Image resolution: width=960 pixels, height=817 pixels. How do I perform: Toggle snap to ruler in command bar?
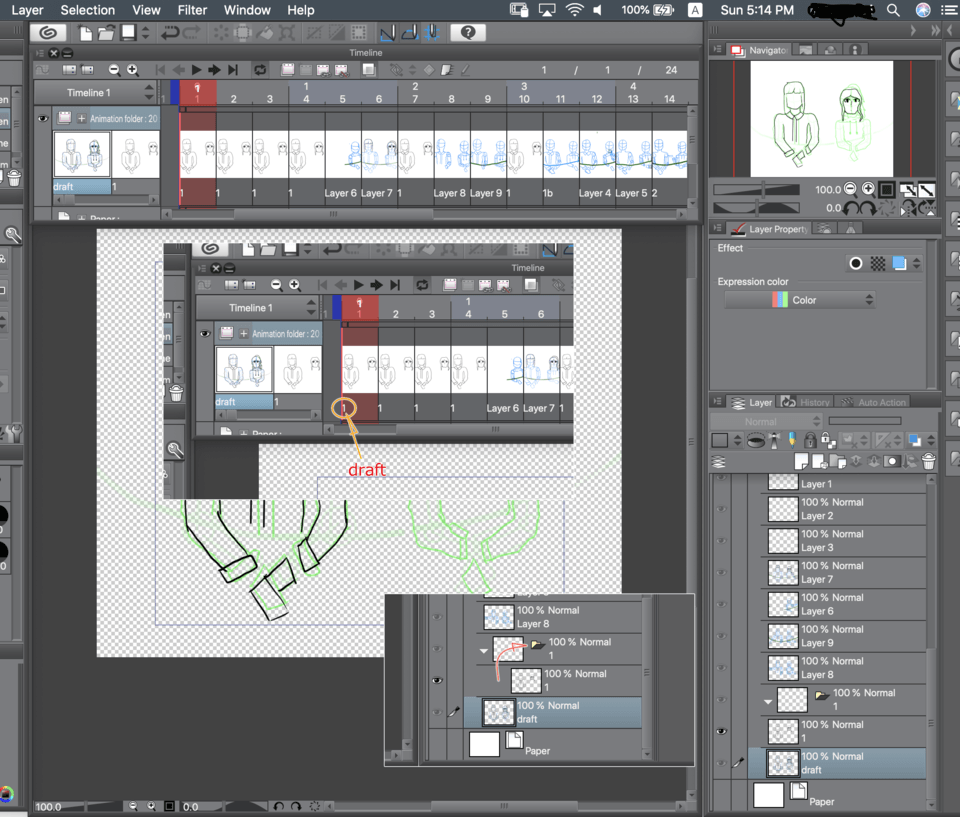[387, 32]
